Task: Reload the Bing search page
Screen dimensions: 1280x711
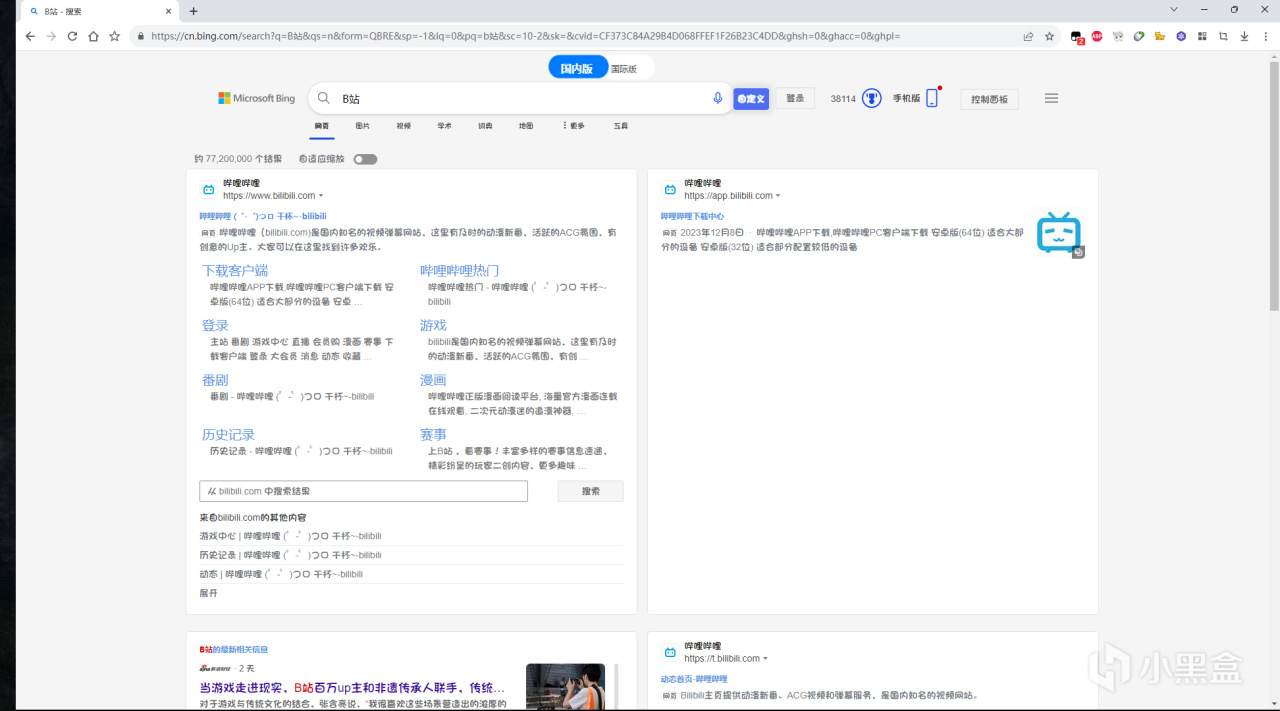Action: [72, 36]
